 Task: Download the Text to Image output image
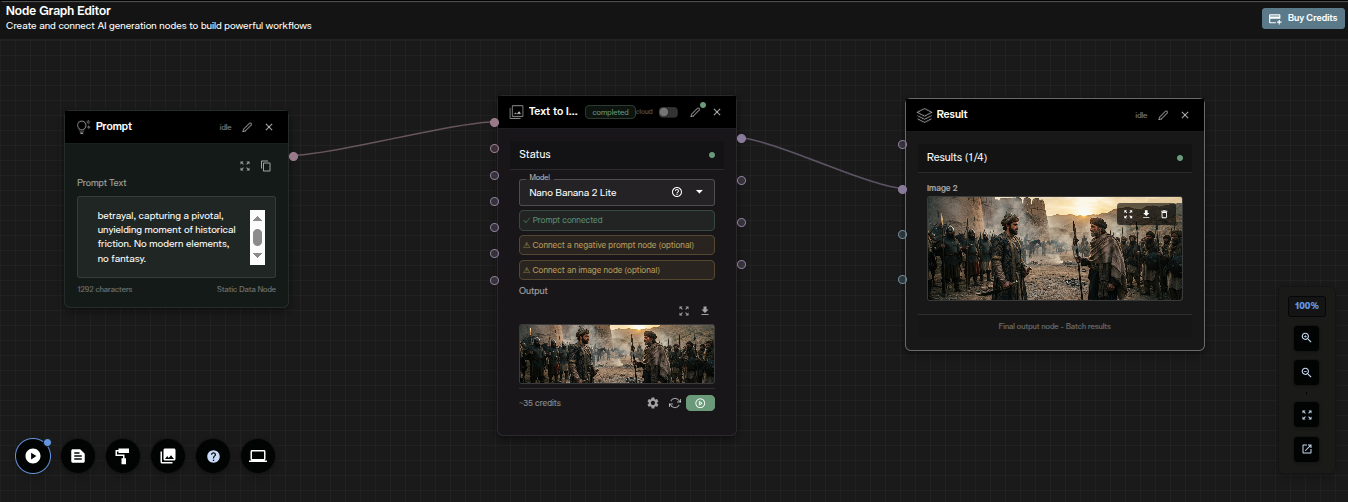[705, 311]
